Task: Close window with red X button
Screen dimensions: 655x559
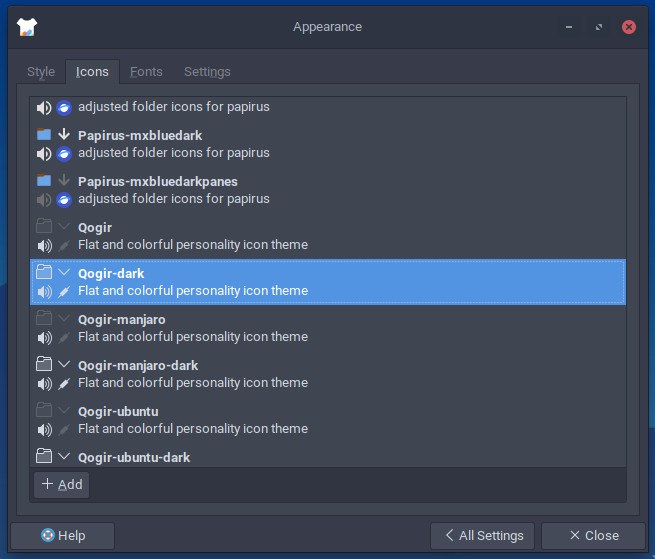Action: point(629,27)
